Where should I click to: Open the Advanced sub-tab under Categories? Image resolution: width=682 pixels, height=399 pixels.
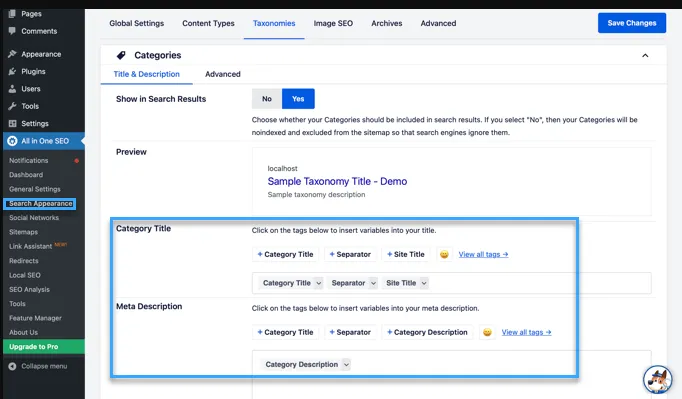[x=223, y=74]
